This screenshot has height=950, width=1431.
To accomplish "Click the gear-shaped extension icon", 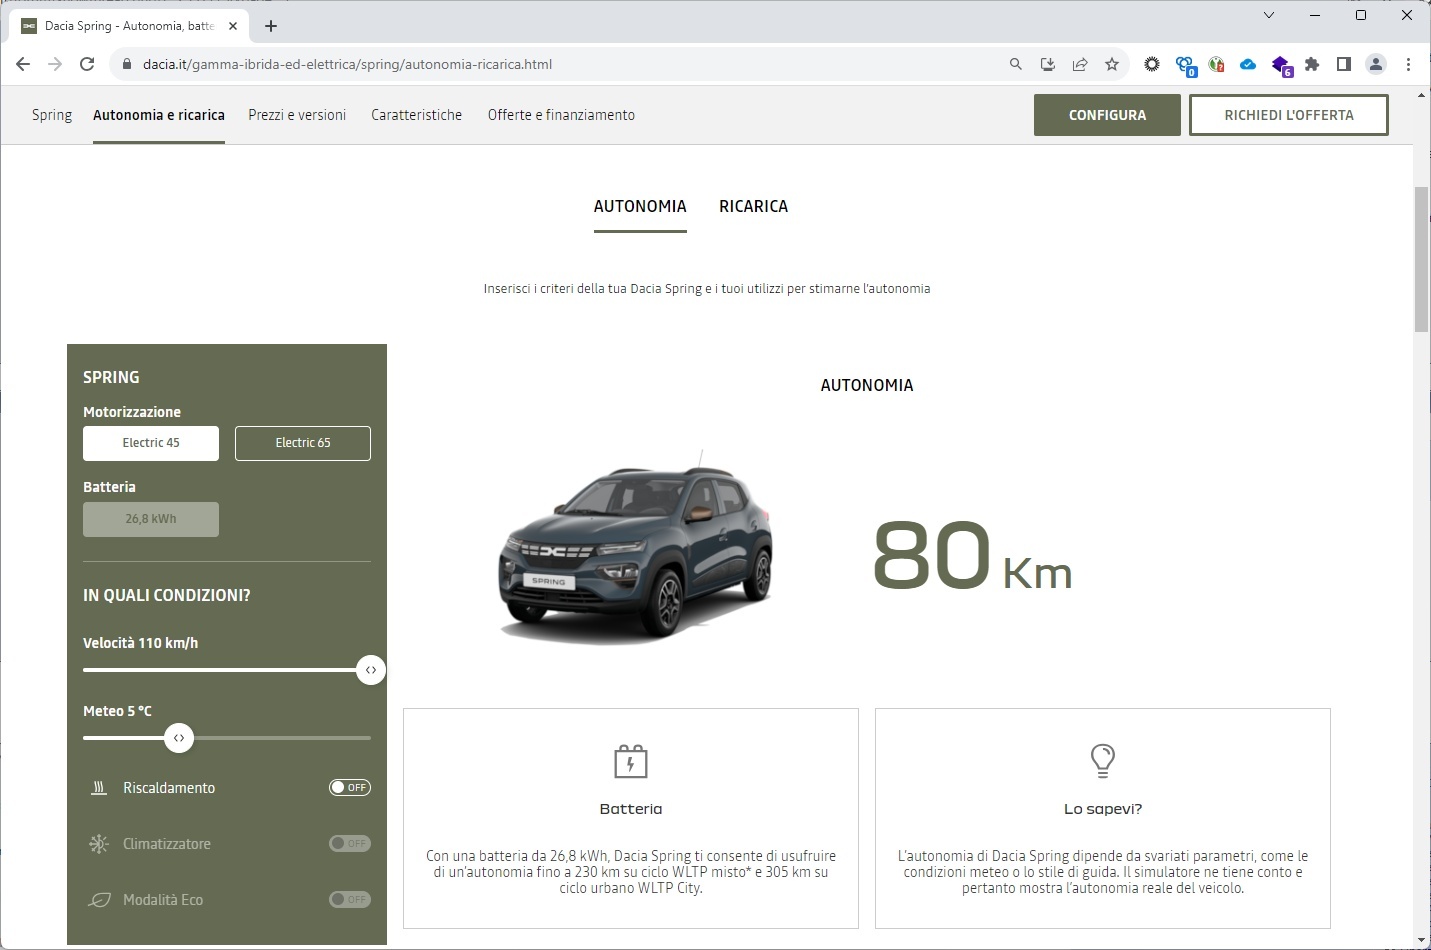I will coord(1152,64).
